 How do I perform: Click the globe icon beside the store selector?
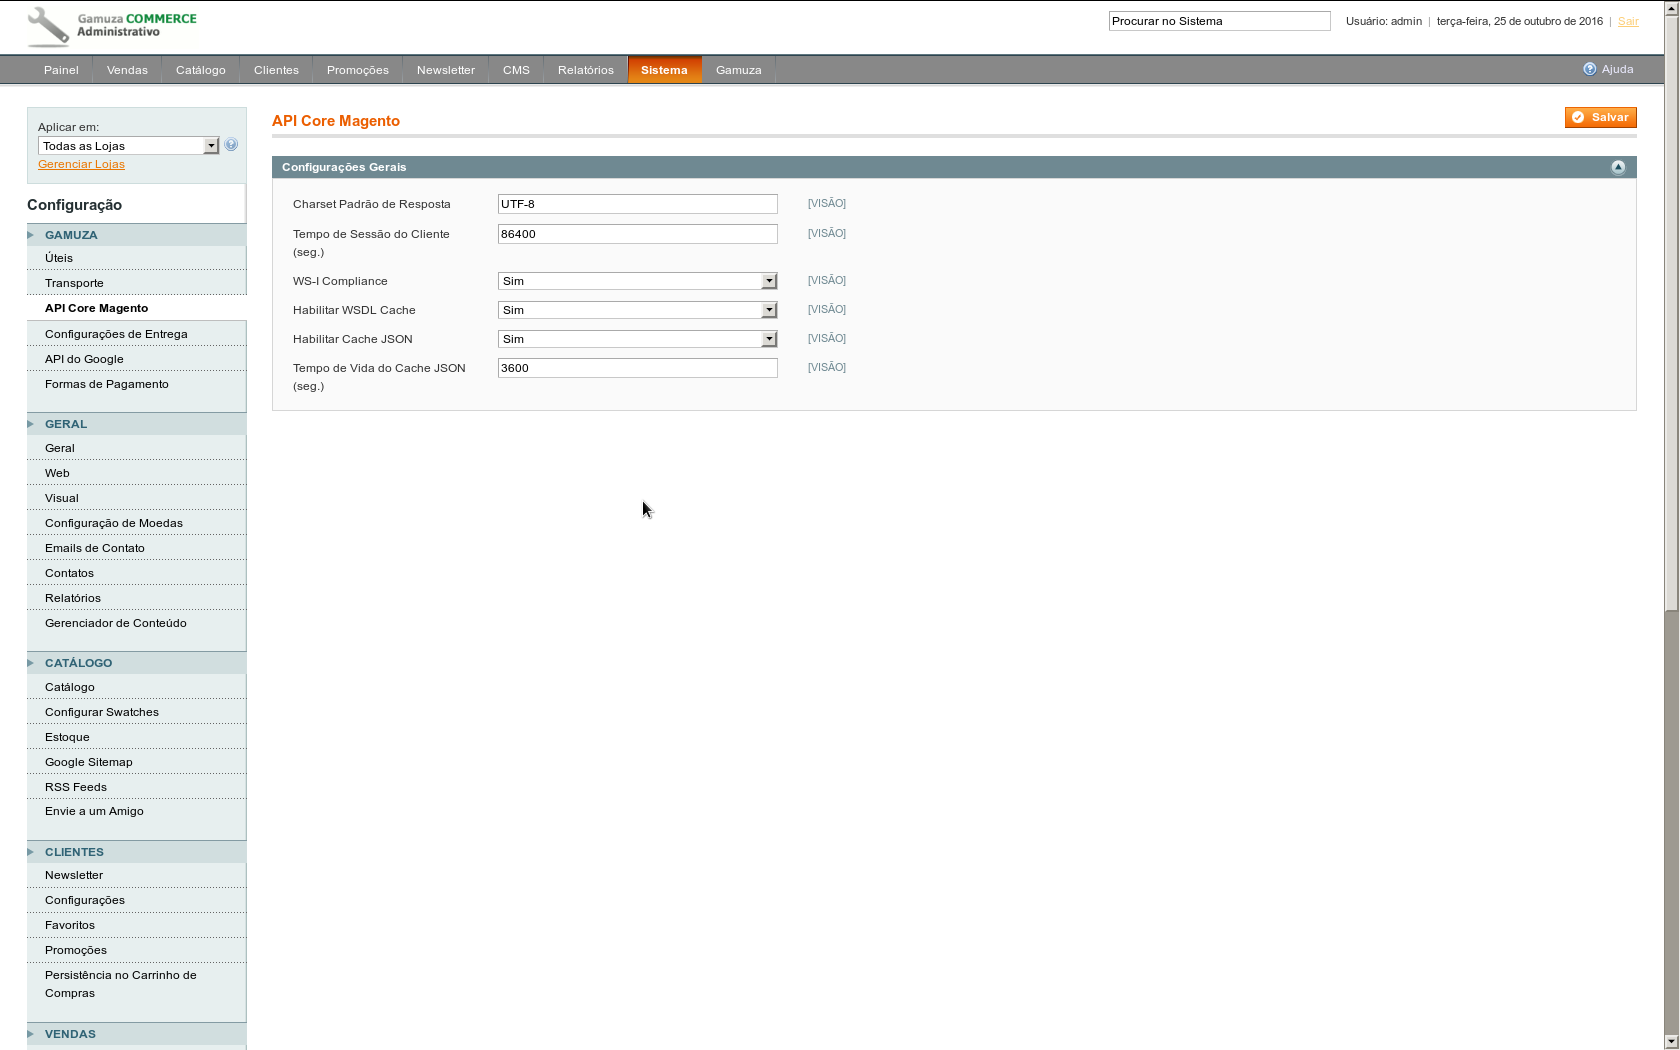pyautogui.click(x=230, y=144)
